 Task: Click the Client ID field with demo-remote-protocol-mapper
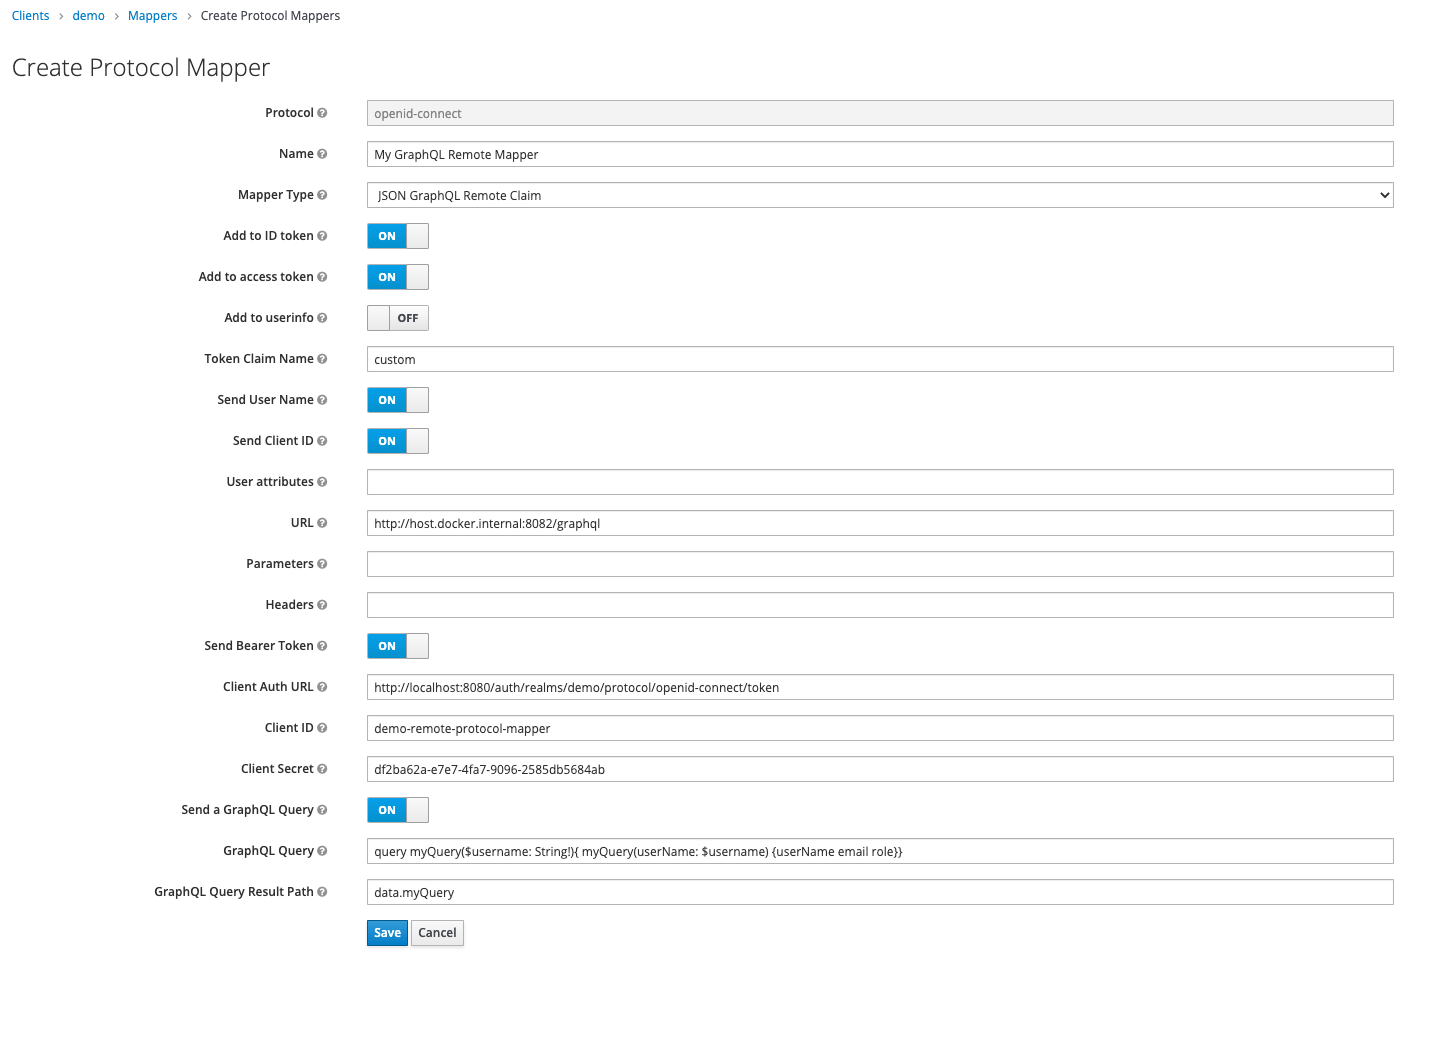880,728
